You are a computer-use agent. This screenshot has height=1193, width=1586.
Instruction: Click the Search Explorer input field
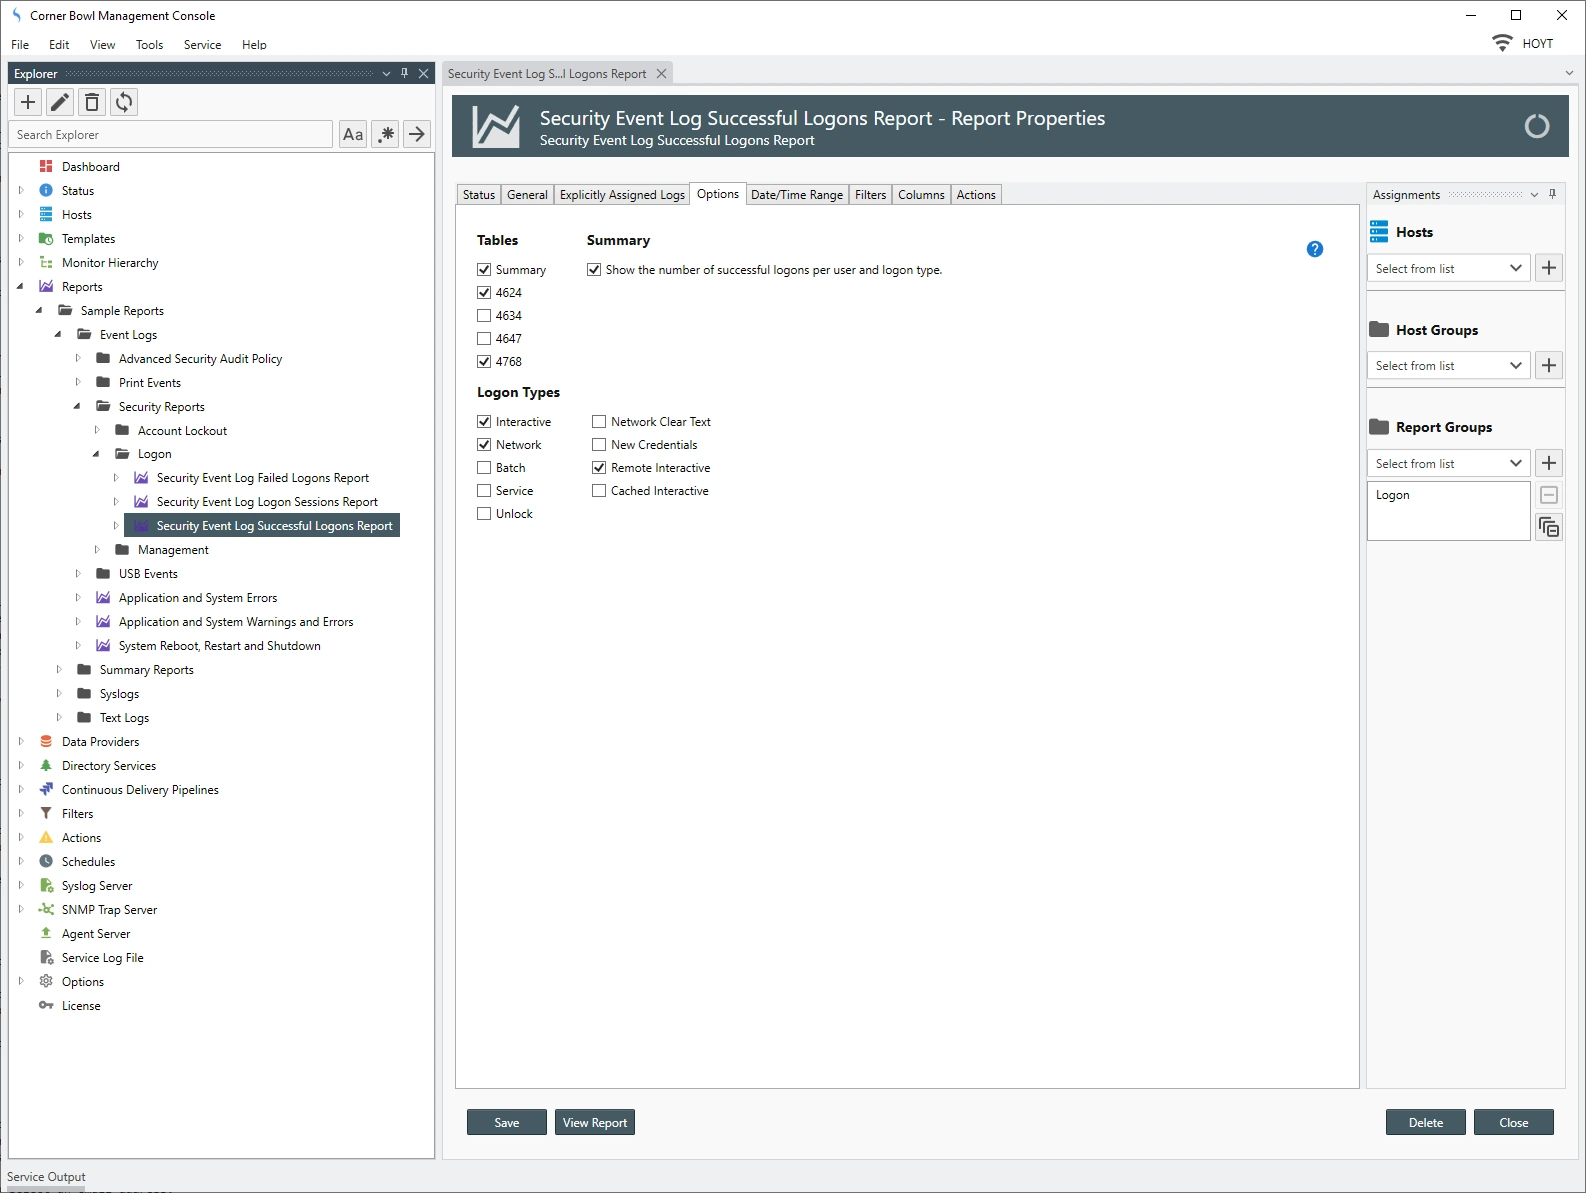pos(172,135)
